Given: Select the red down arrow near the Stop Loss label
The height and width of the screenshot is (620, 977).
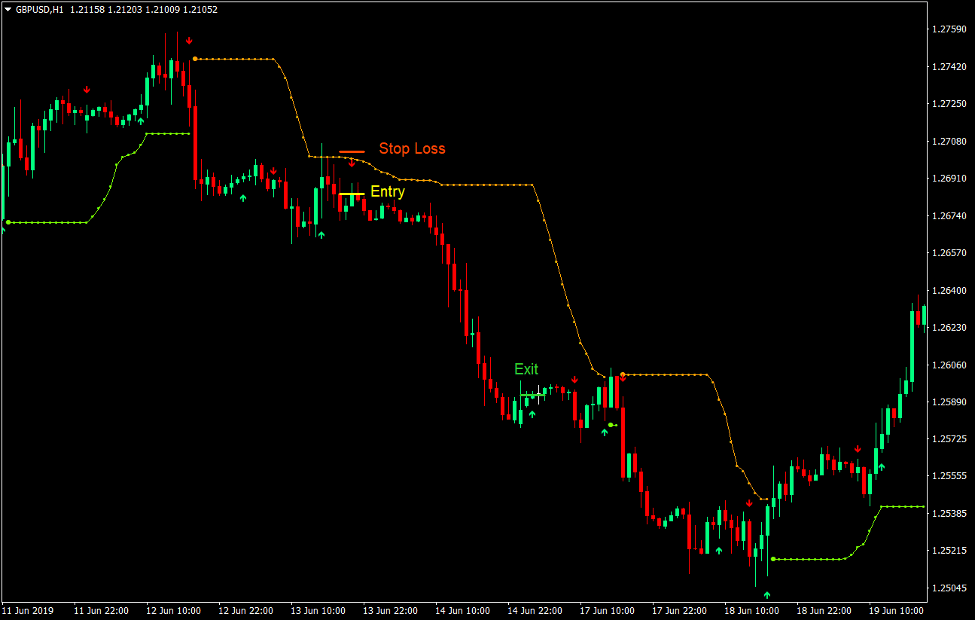Looking at the screenshot, I should click(x=352, y=164).
